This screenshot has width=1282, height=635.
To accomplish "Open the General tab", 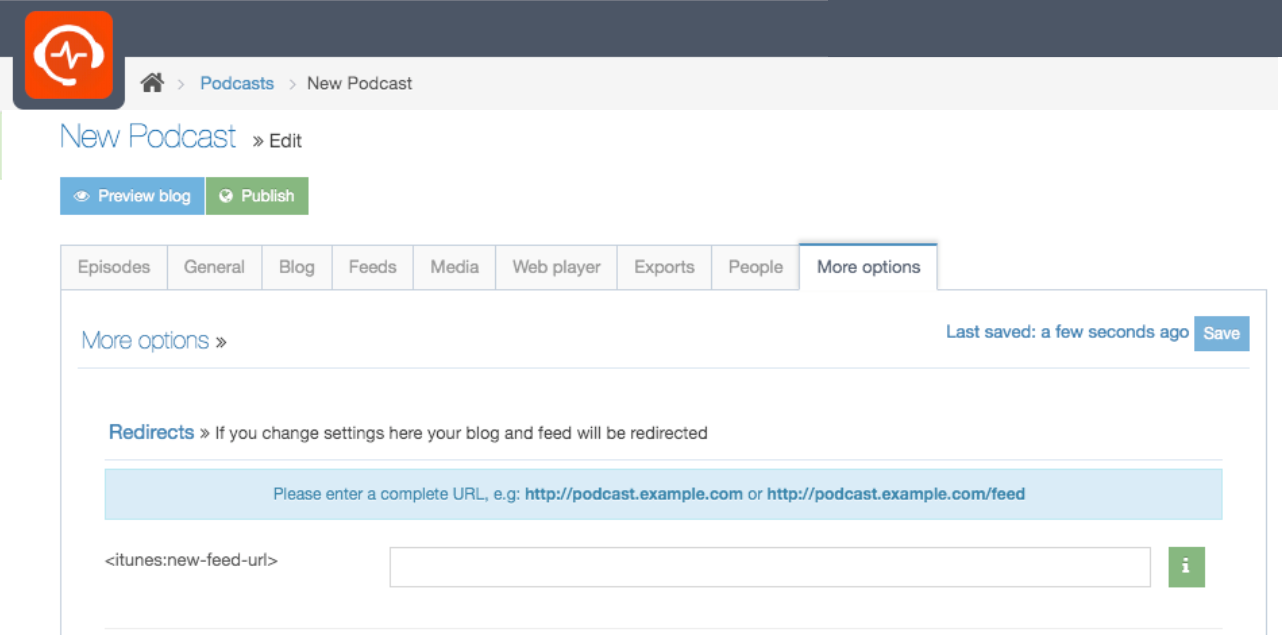I will pos(214,267).
